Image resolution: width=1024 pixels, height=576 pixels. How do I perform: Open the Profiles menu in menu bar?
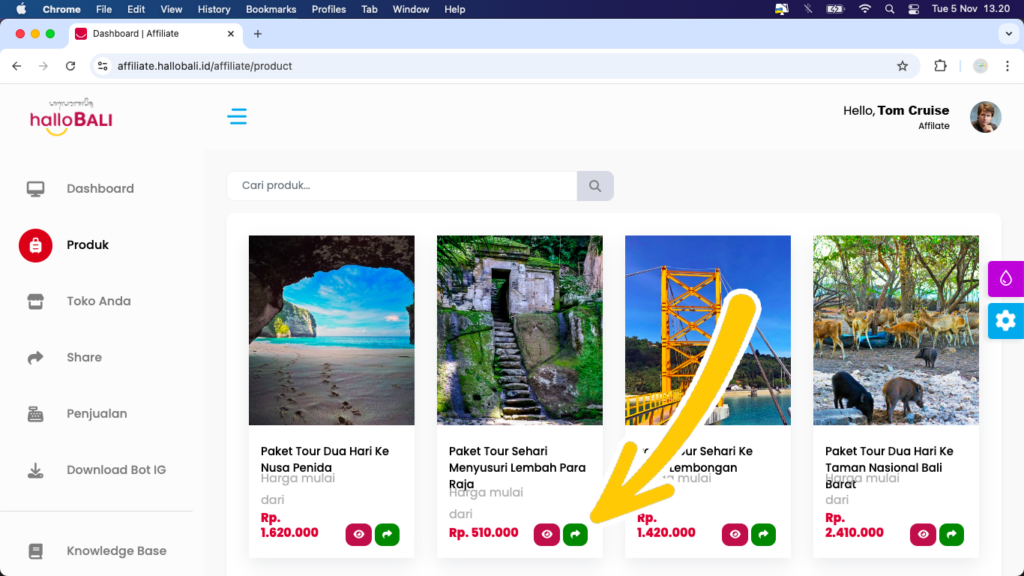click(328, 9)
